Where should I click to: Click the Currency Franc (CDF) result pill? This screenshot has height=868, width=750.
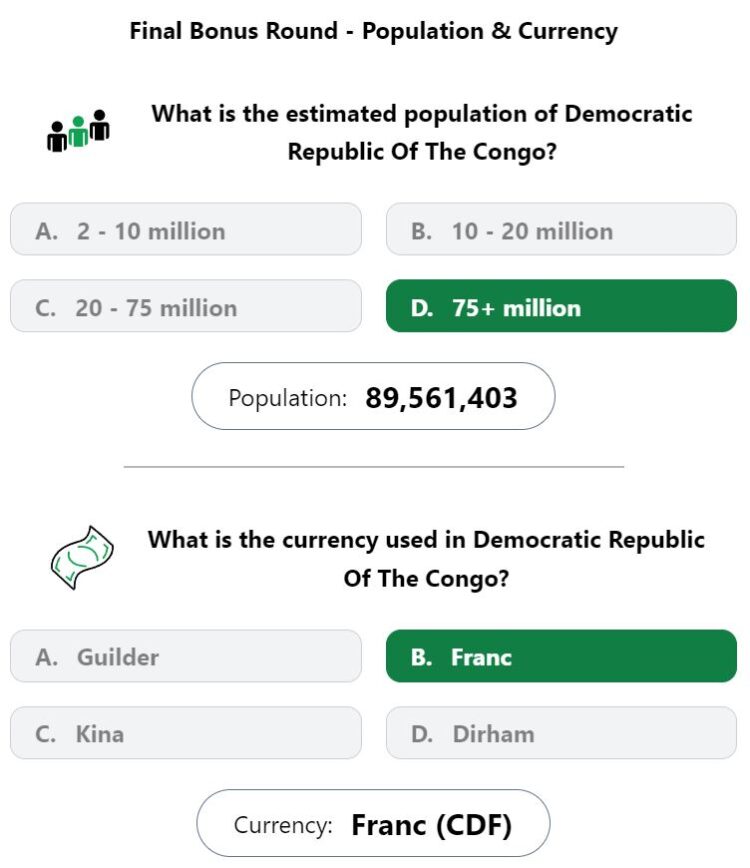click(x=373, y=824)
